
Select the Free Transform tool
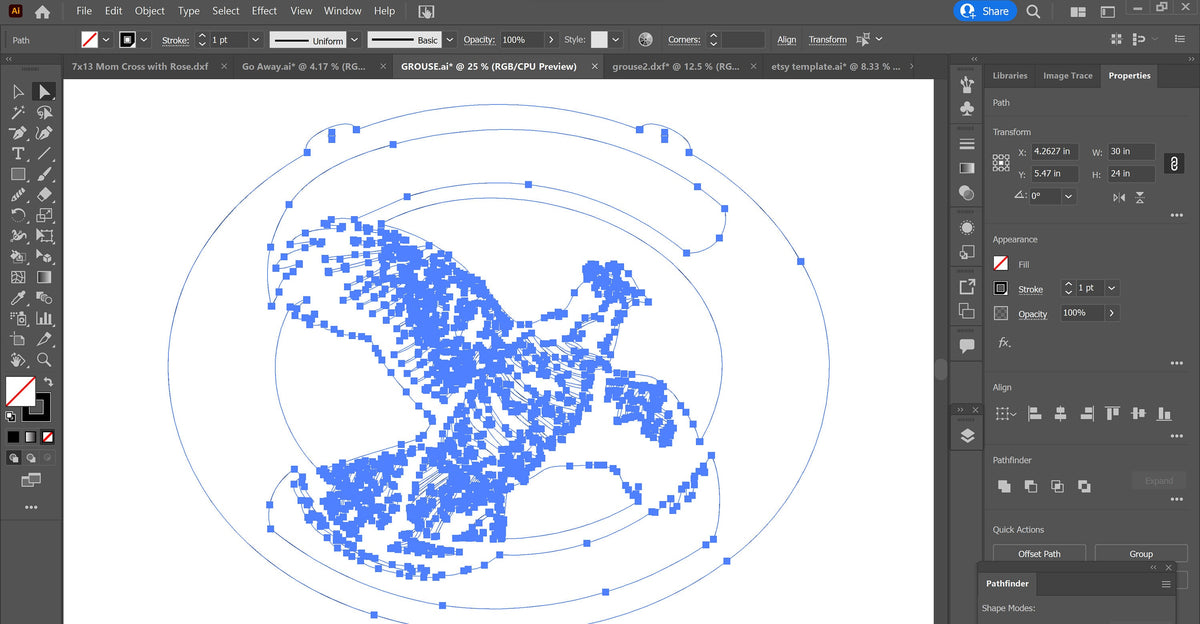click(44, 236)
